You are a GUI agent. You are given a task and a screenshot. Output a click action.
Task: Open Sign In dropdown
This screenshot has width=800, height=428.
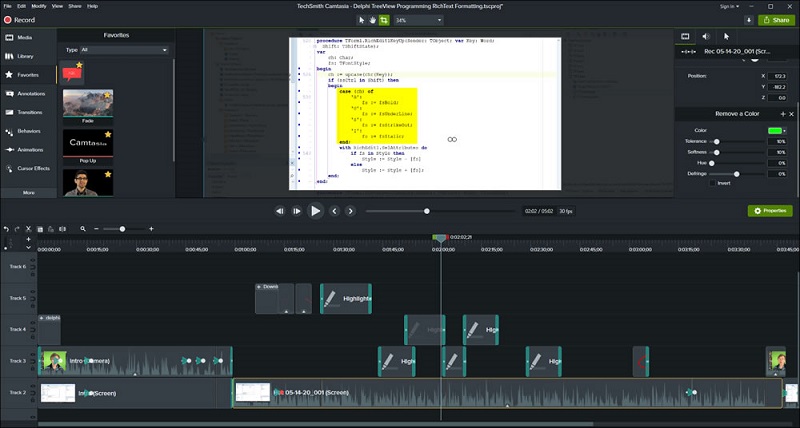[x=729, y=6]
